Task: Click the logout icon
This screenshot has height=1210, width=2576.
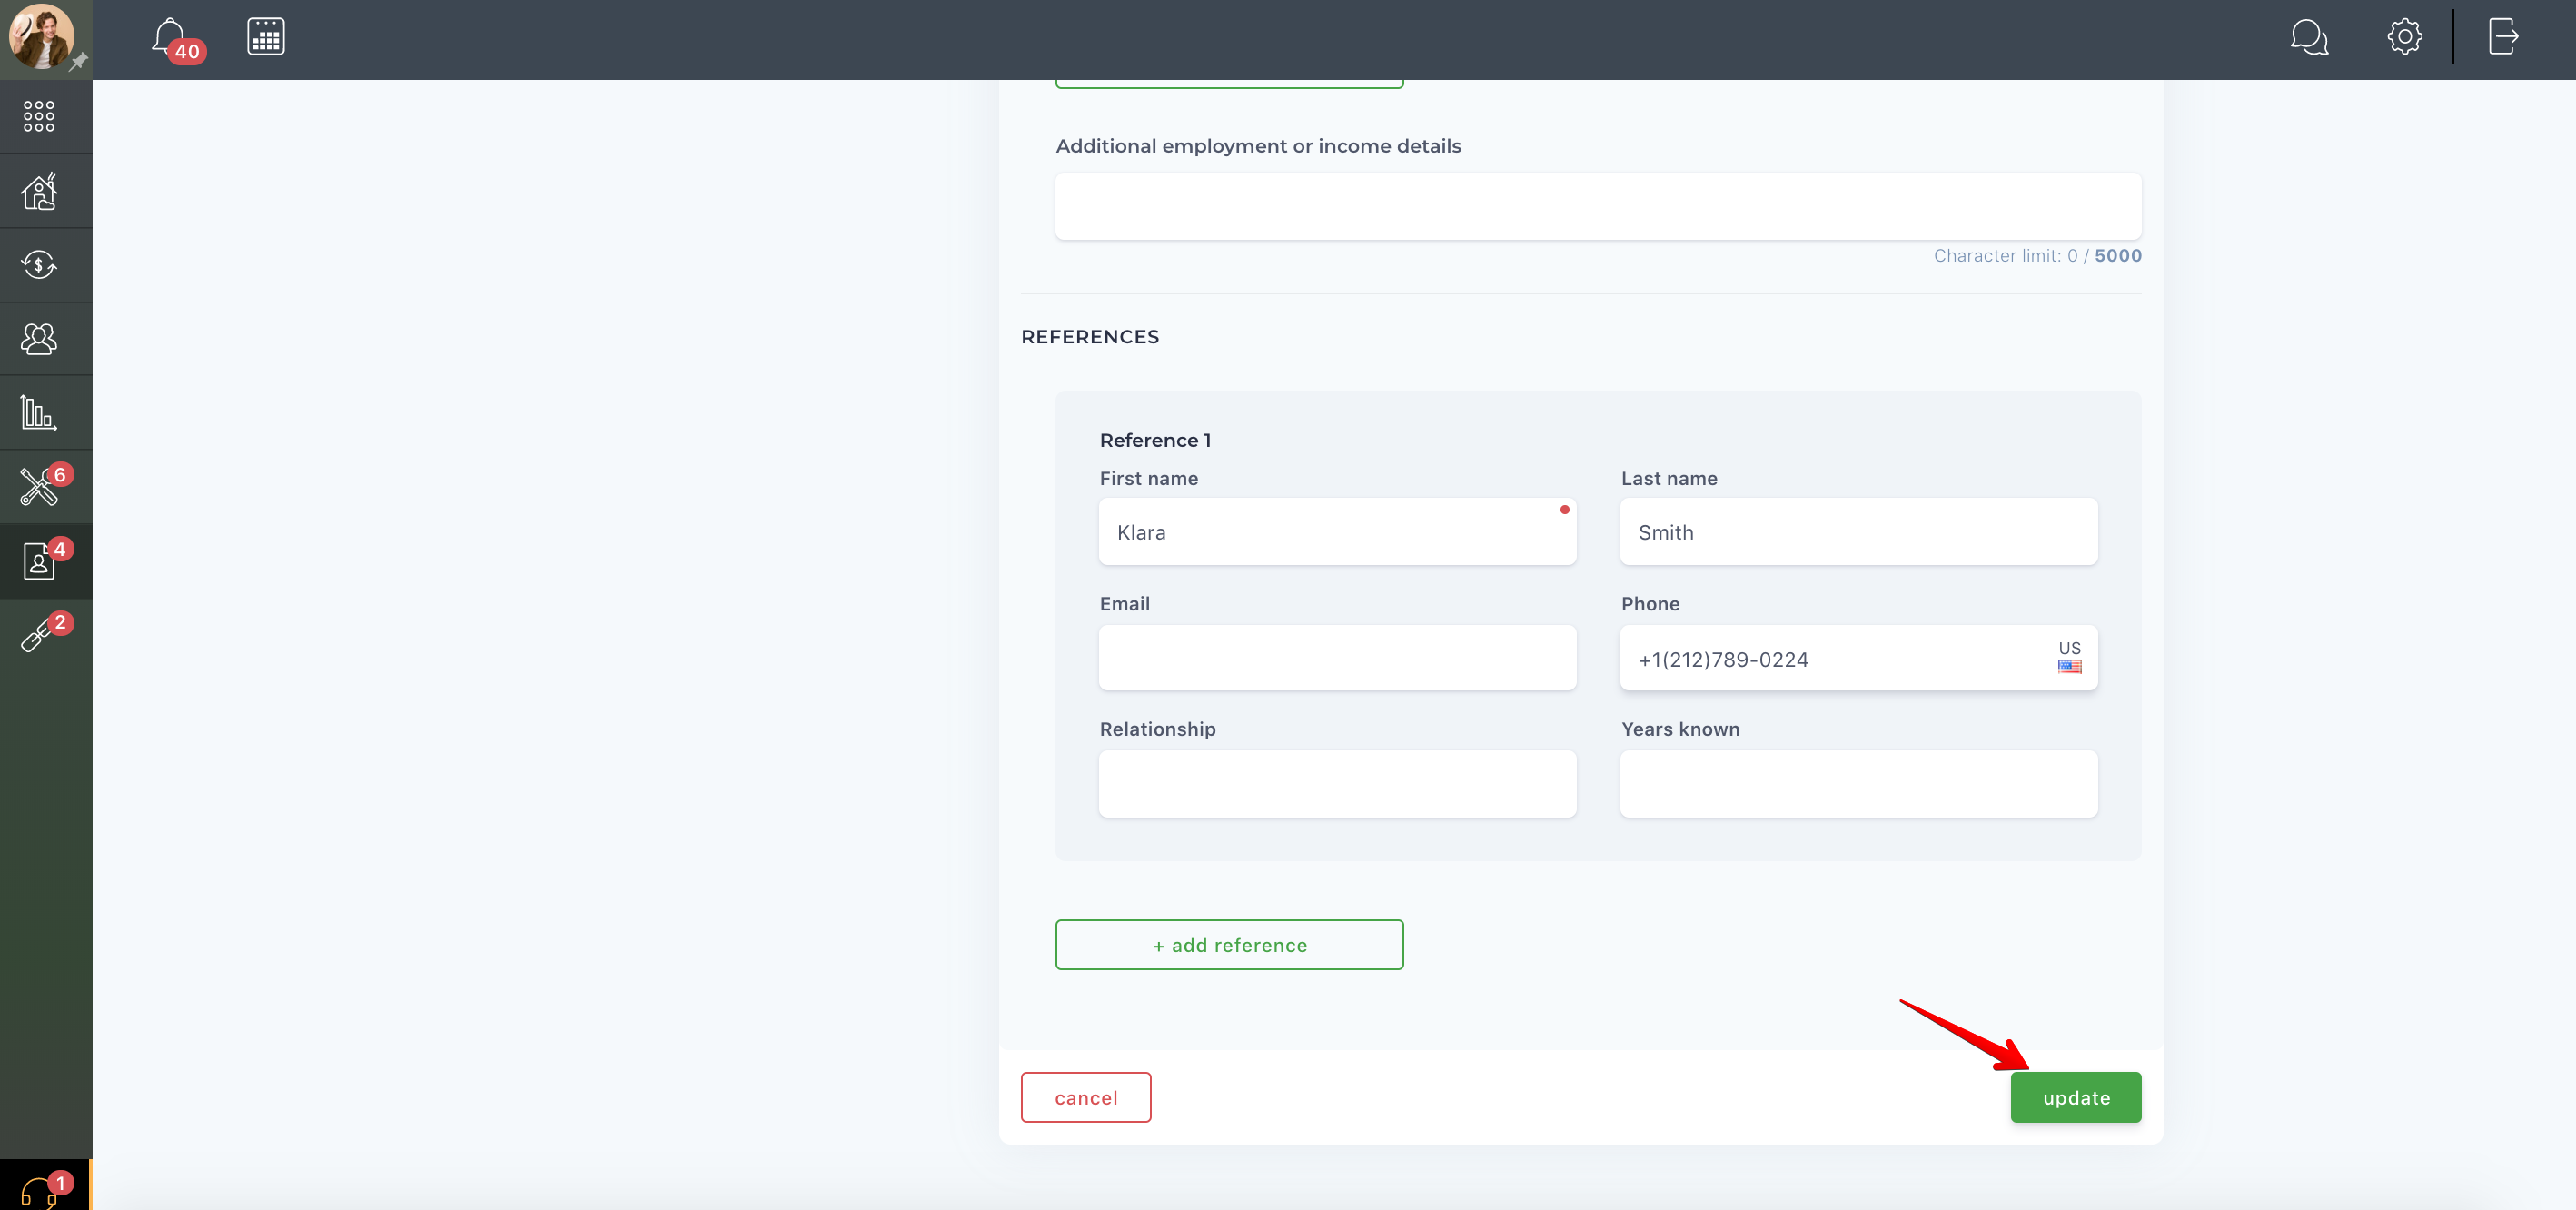Action: [x=2503, y=37]
